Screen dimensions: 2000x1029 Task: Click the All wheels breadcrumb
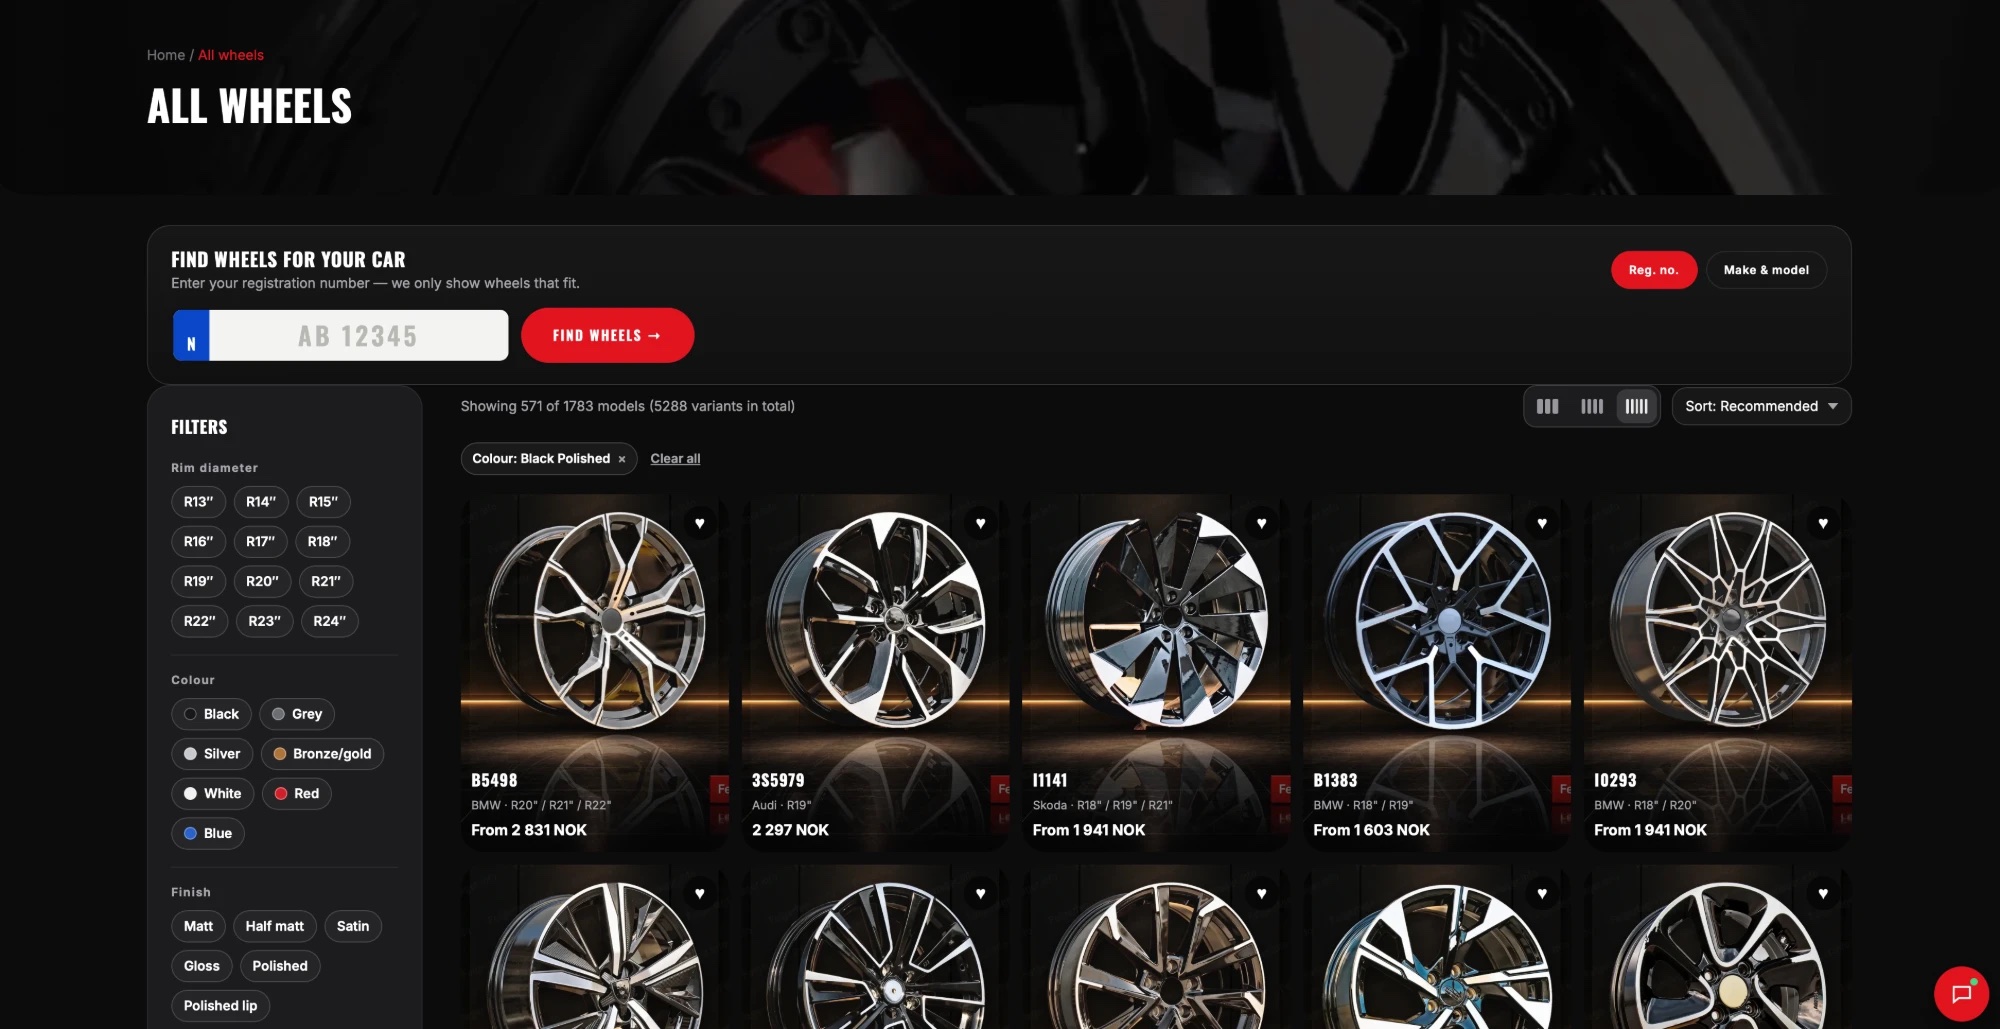[231, 55]
